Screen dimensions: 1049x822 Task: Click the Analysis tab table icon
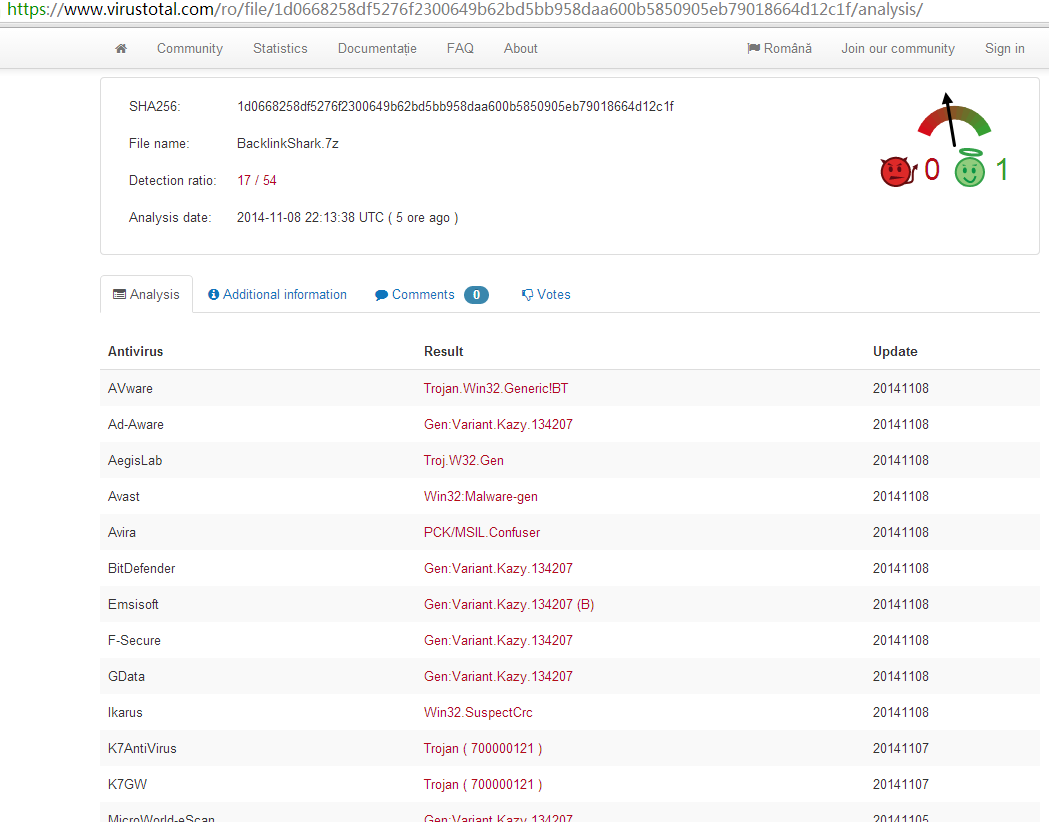[119, 294]
